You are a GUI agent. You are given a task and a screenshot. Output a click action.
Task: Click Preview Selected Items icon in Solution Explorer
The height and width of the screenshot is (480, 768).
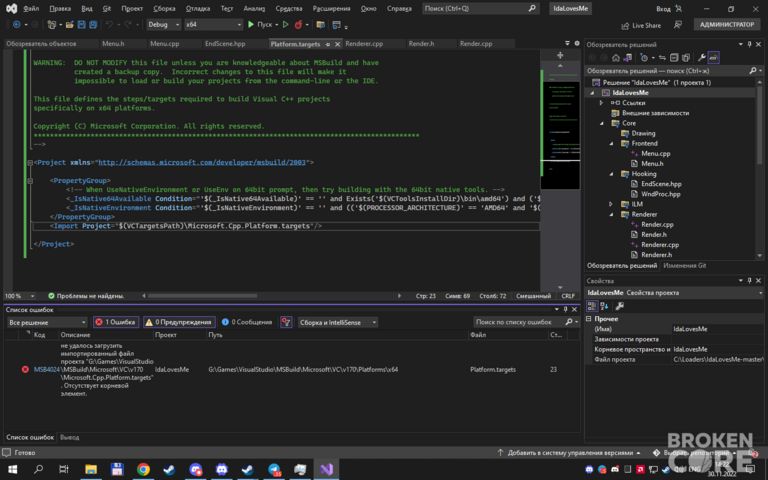coord(714,58)
